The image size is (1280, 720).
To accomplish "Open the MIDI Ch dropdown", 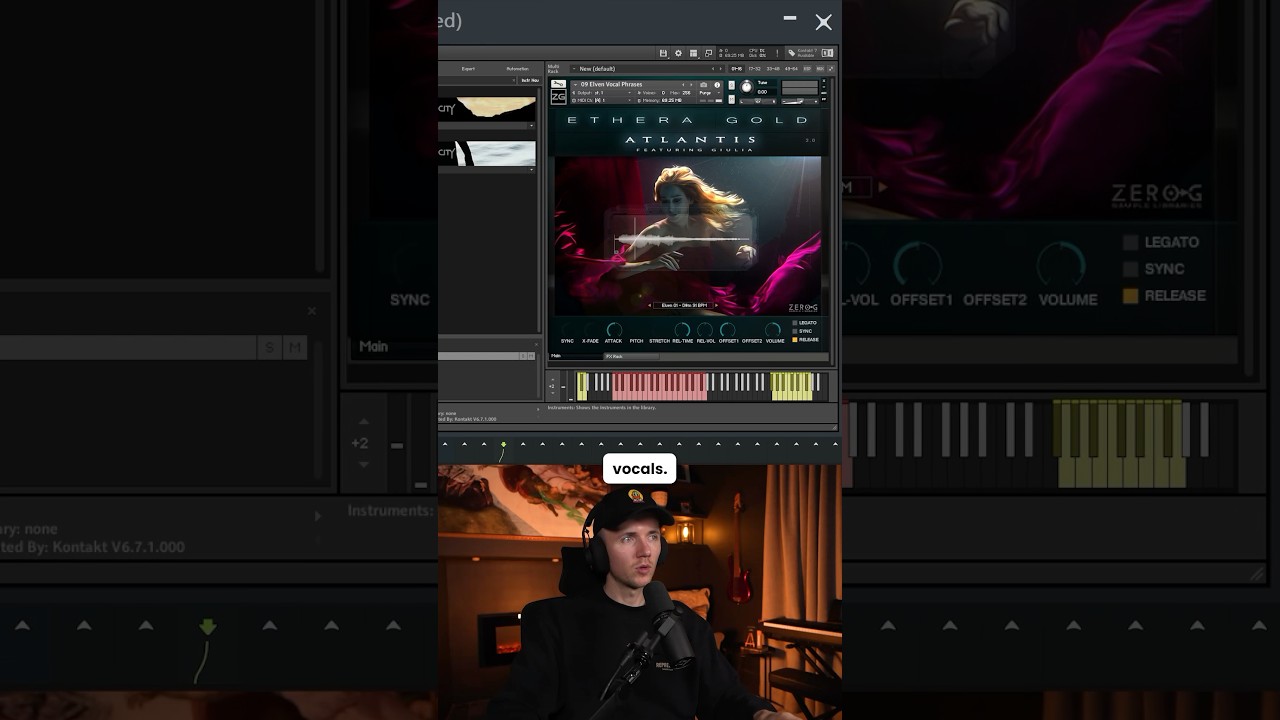I will pyautogui.click(x=601, y=100).
